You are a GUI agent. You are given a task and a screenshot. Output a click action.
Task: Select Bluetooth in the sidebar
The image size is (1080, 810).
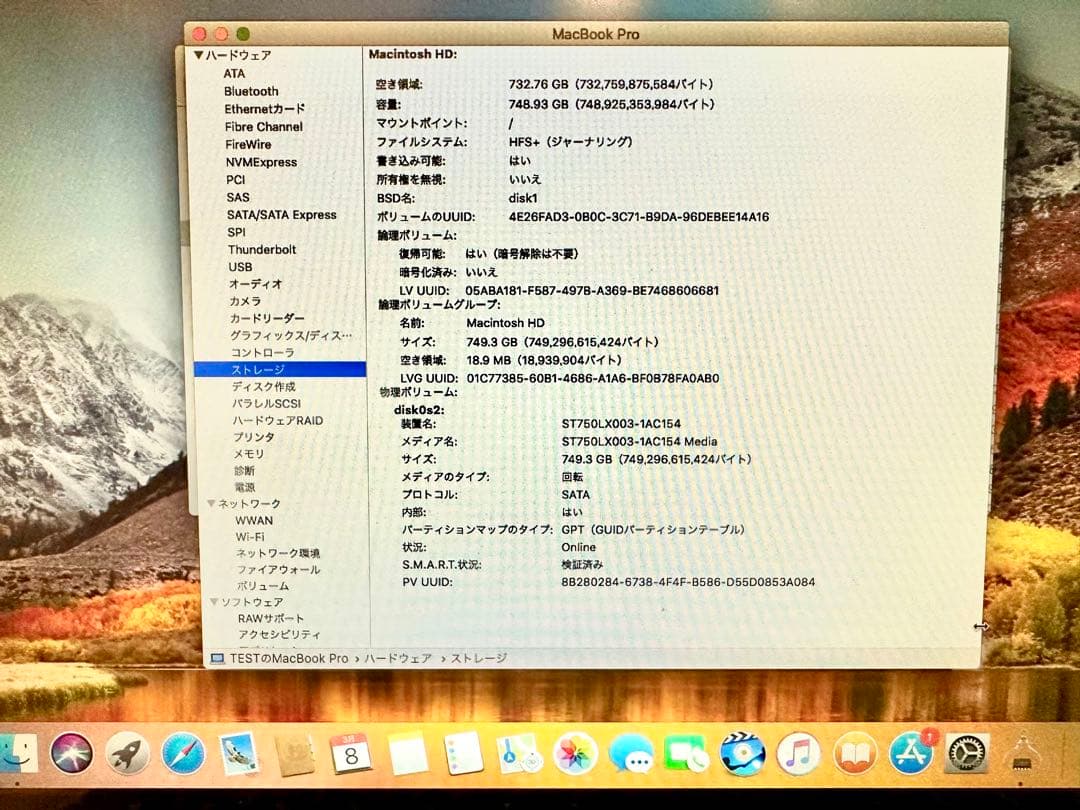click(x=249, y=91)
